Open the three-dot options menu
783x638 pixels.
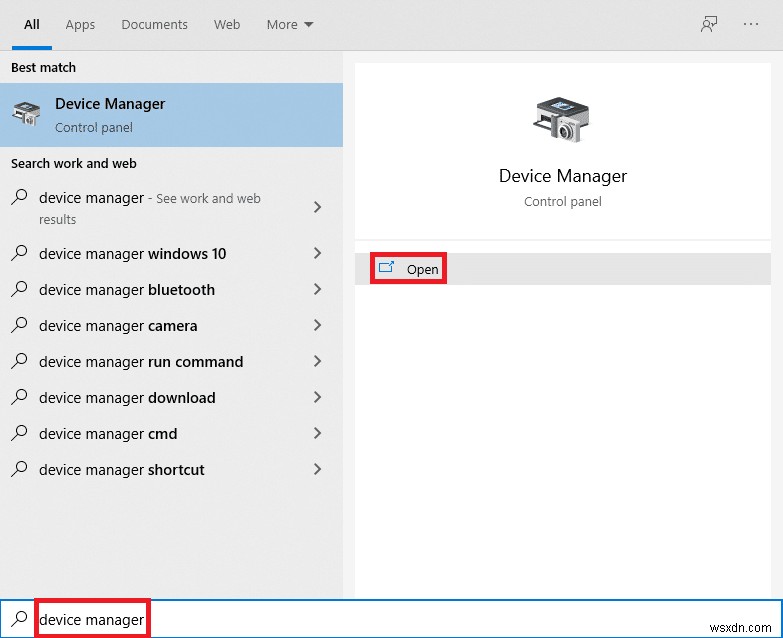[751, 25]
